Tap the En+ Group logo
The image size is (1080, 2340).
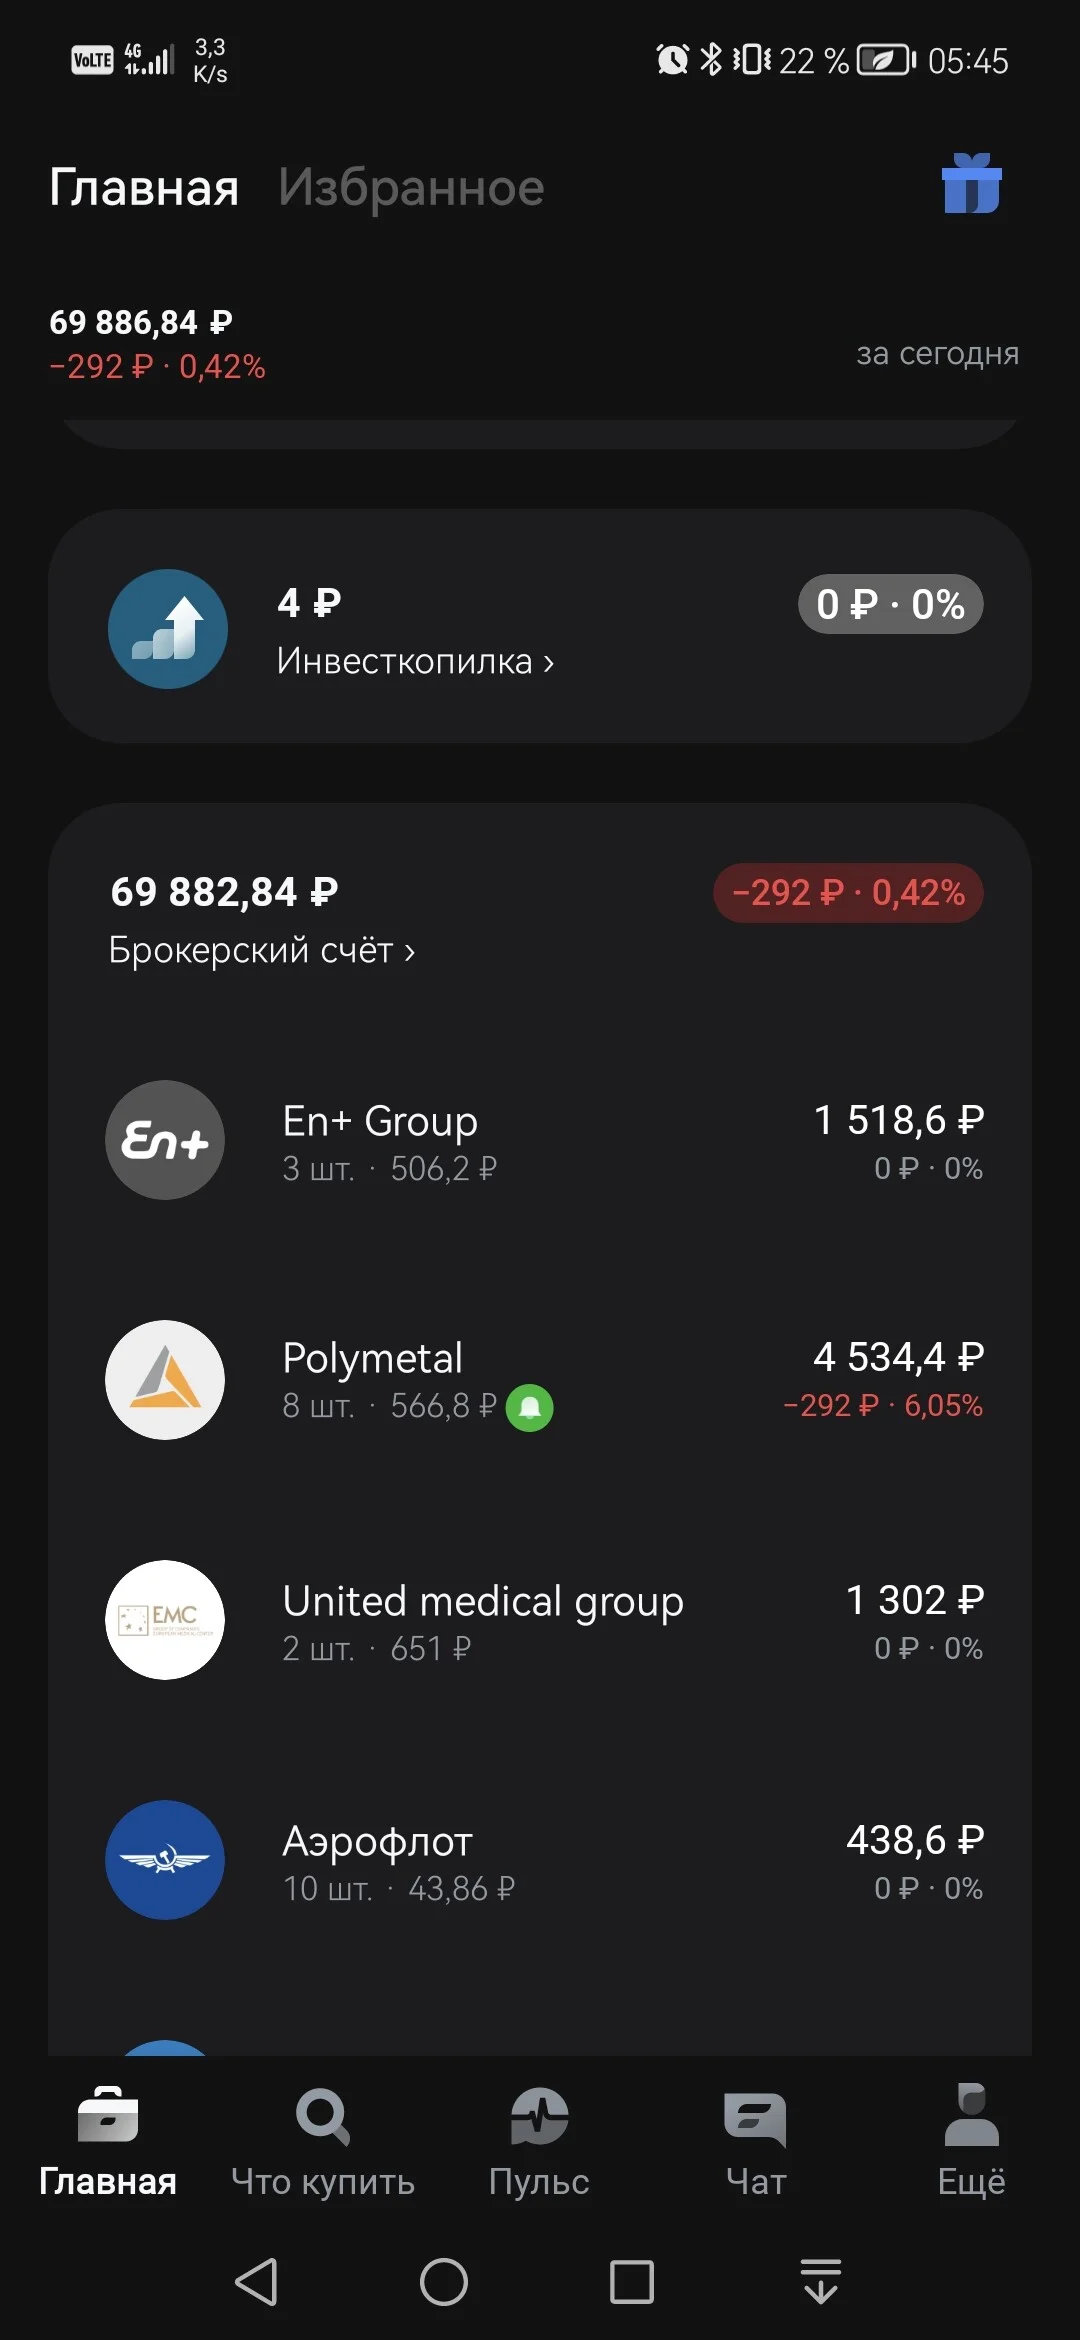165,1140
